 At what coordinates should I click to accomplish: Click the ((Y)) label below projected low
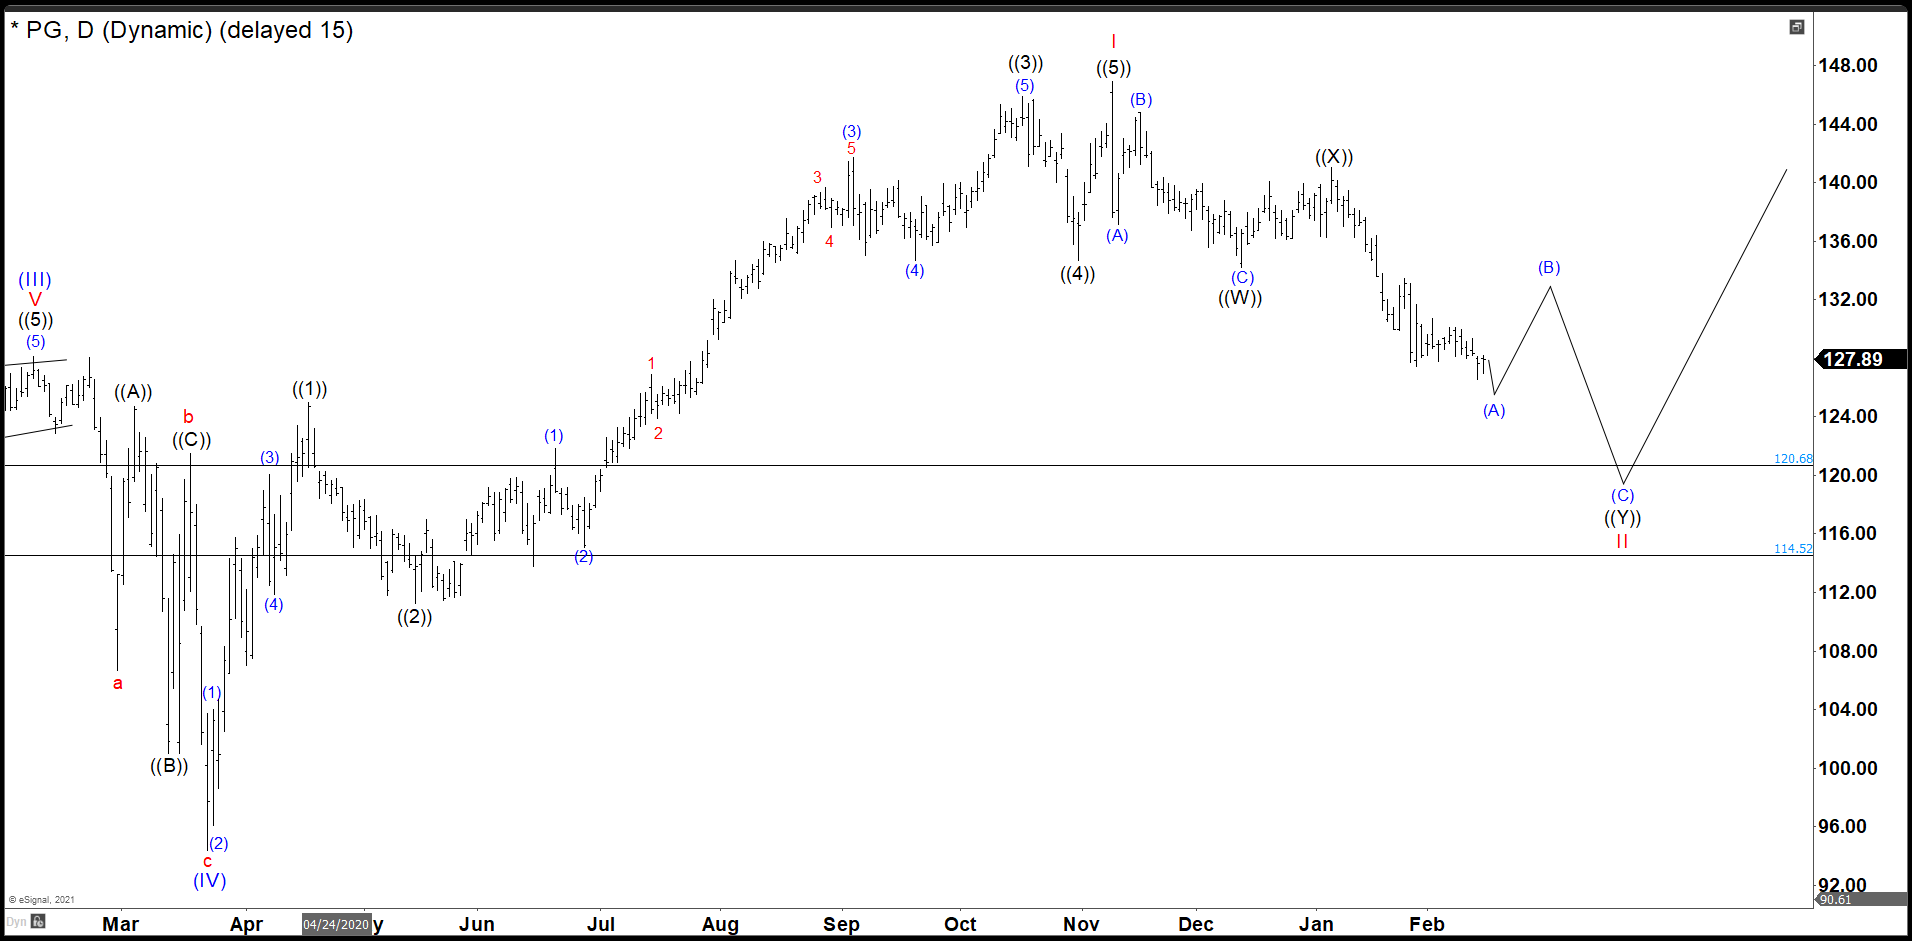(x=1622, y=518)
